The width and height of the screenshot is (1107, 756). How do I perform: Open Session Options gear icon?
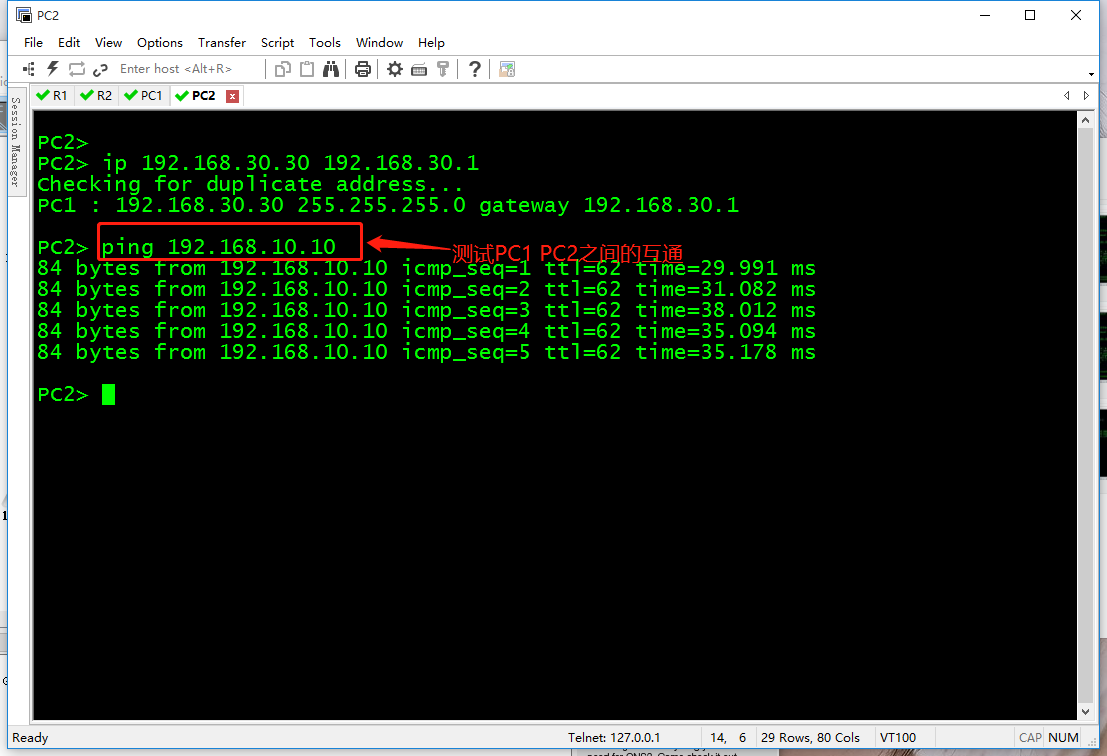pos(395,69)
